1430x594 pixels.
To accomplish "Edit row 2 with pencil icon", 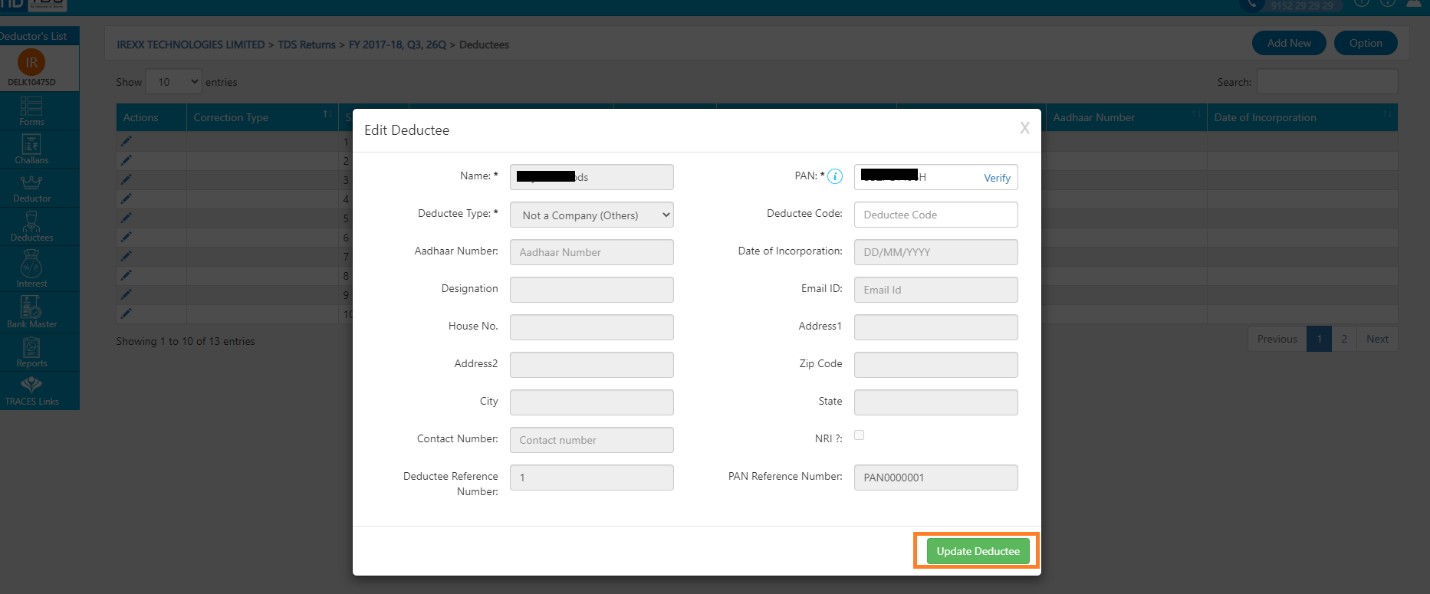I will point(127,161).
